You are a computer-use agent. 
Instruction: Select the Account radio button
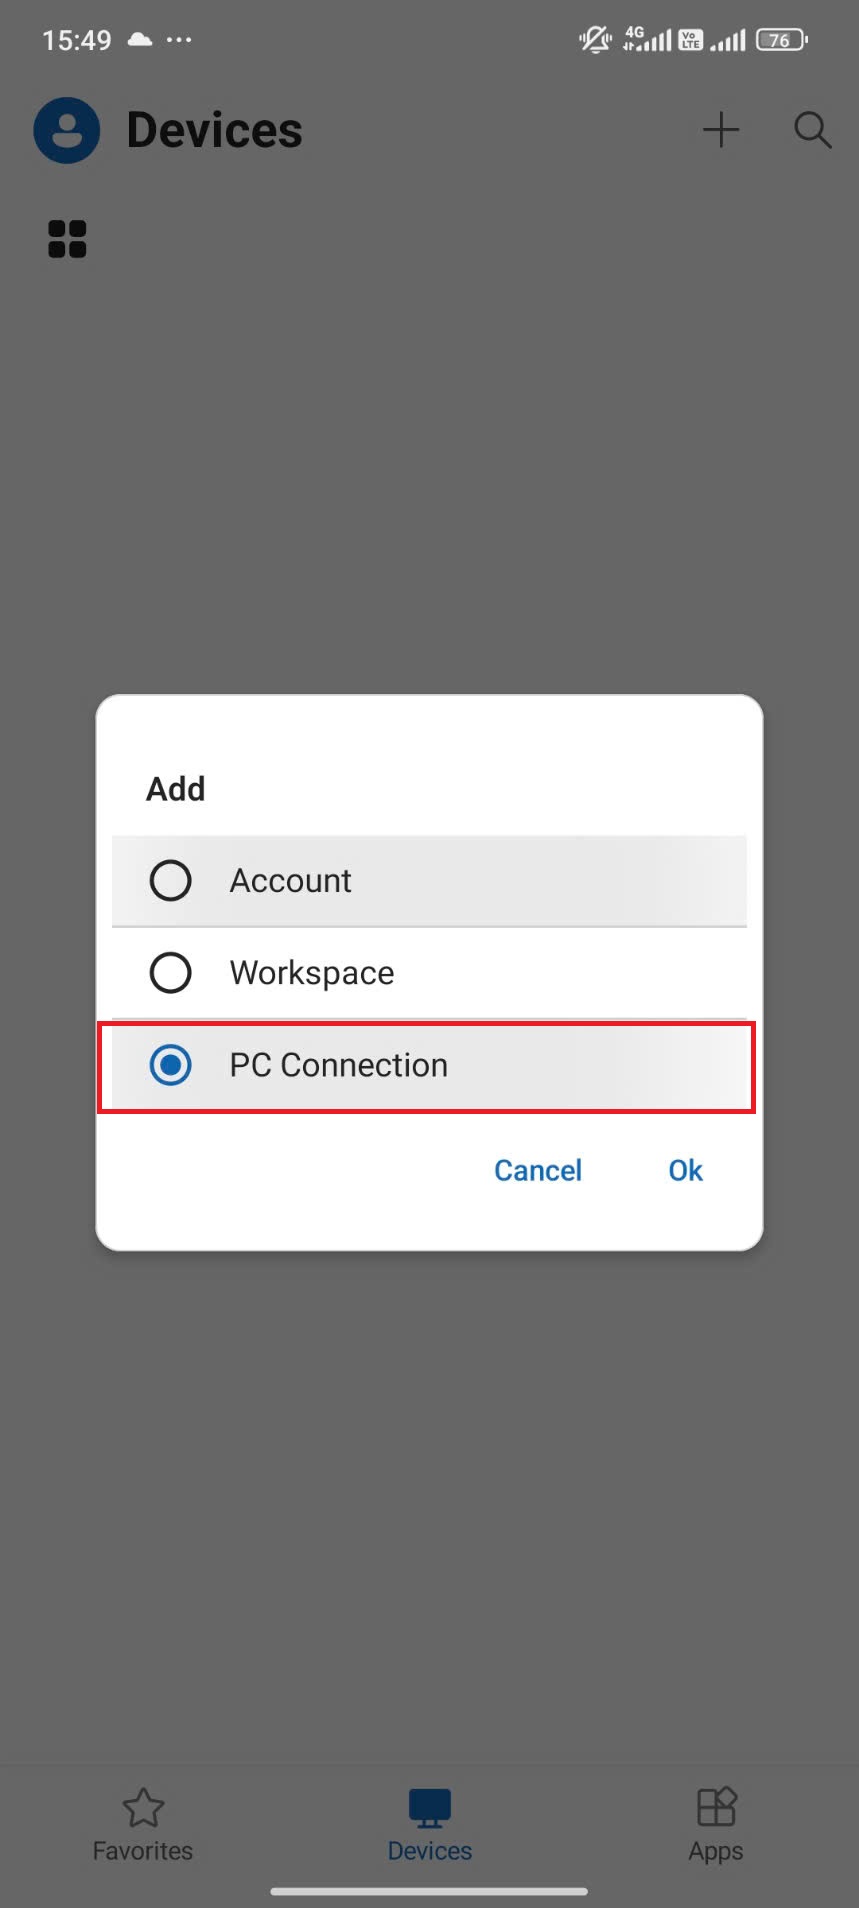point(170,881)
